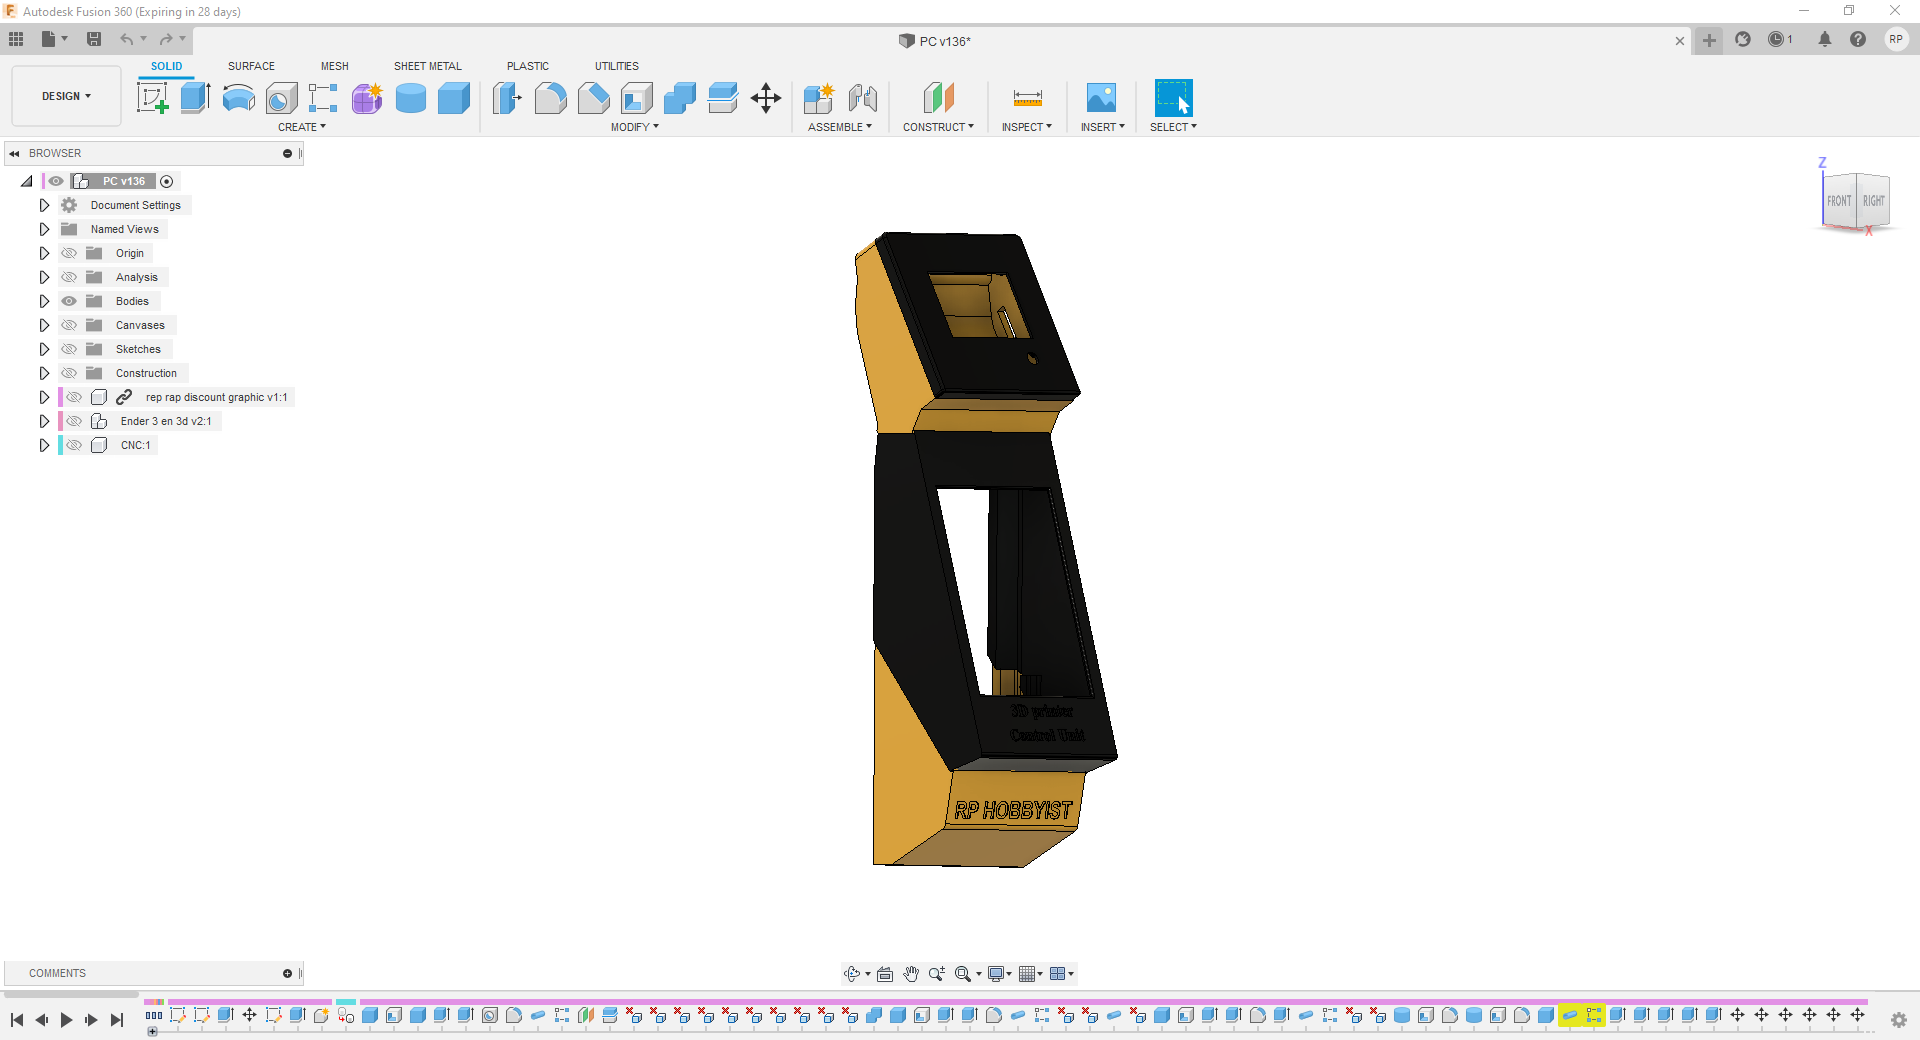Hide the Bodies folder
Screen dimensions: 1920x1040
tap(69, 301)
